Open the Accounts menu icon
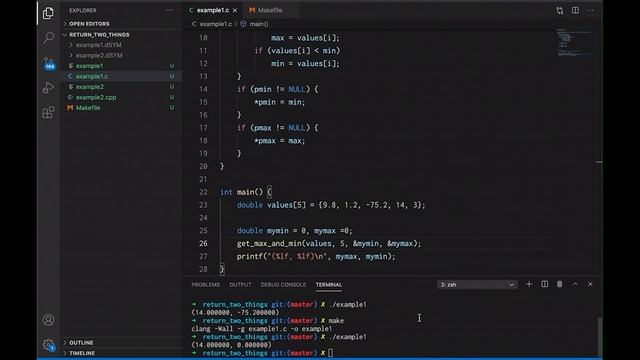Image resolution: width=640 pixels, height=360 pixels. (x=48, y=320)
